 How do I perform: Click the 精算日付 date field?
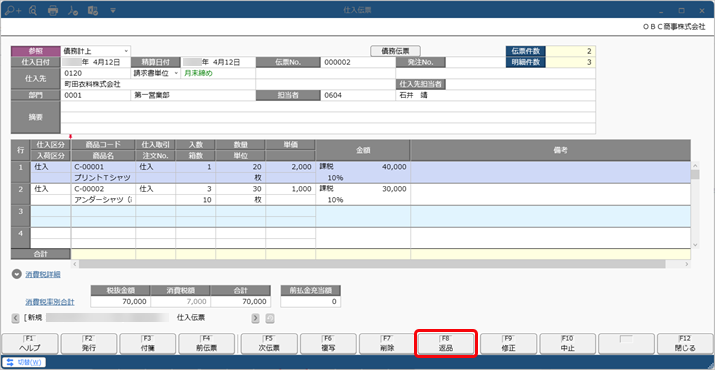point(218,62)
